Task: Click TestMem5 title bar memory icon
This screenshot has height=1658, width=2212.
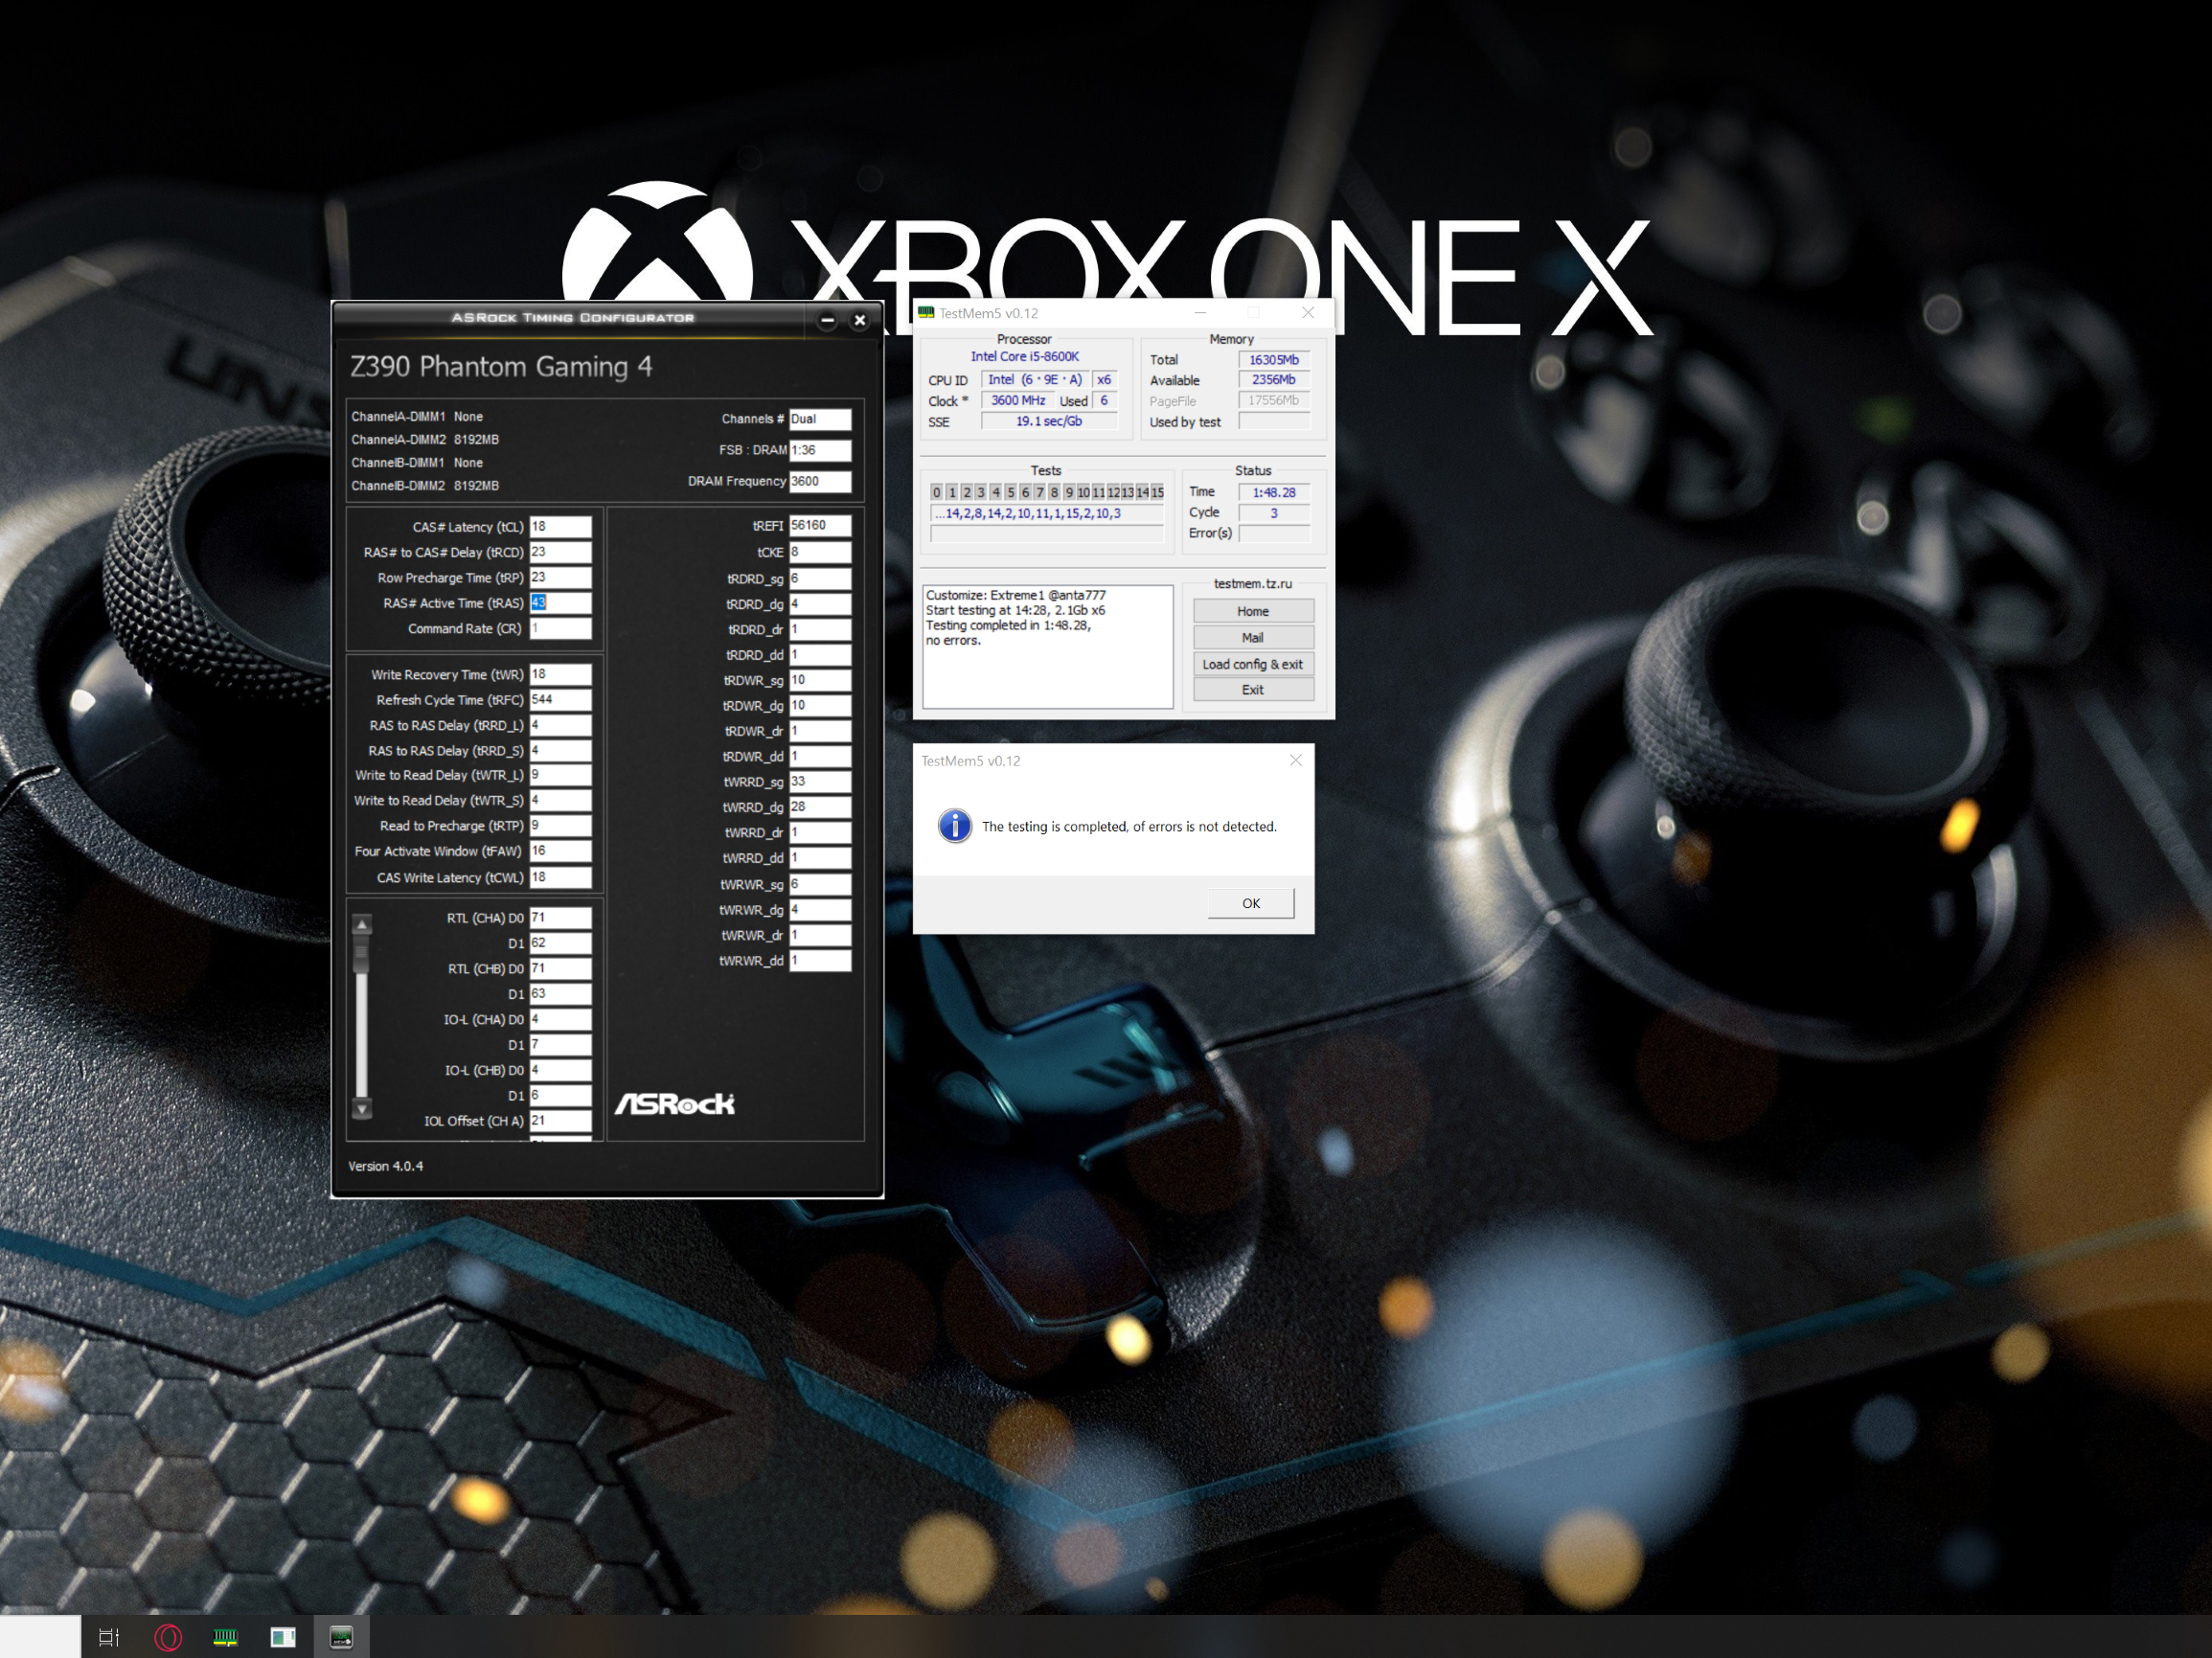Action: pyautogui.click(x=926, y=313)
